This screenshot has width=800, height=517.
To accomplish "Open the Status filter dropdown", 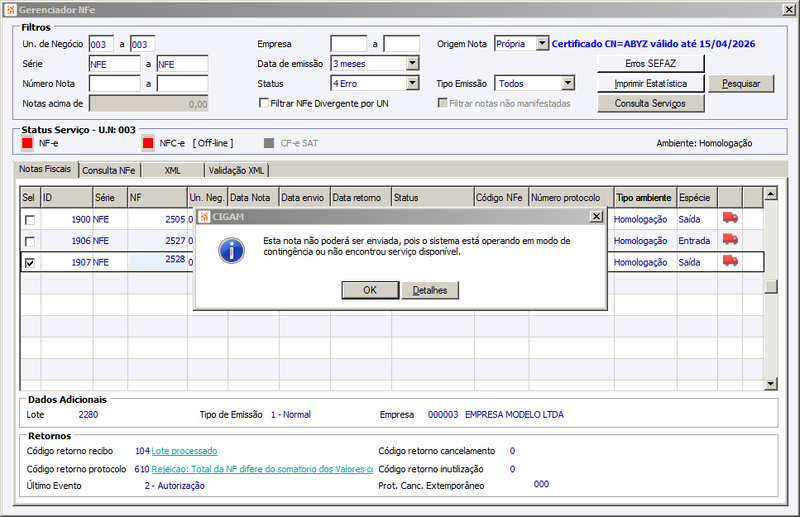I will point(413,83).
